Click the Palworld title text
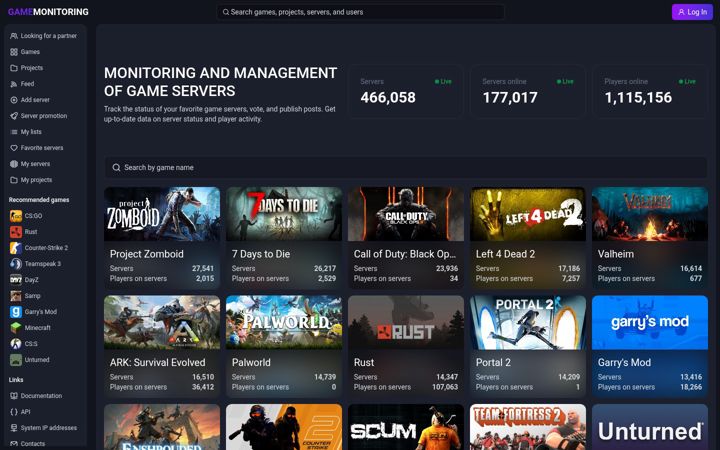 click(x=251, y=362)
